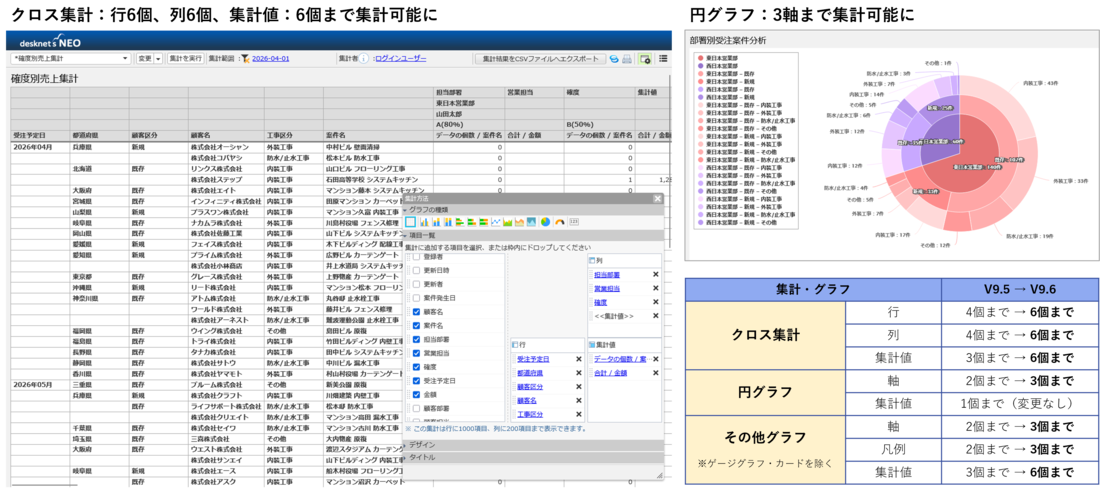Click 工事区分 link in the 行 box
The image size is (1100, 488).
click(x=530, y=414)
